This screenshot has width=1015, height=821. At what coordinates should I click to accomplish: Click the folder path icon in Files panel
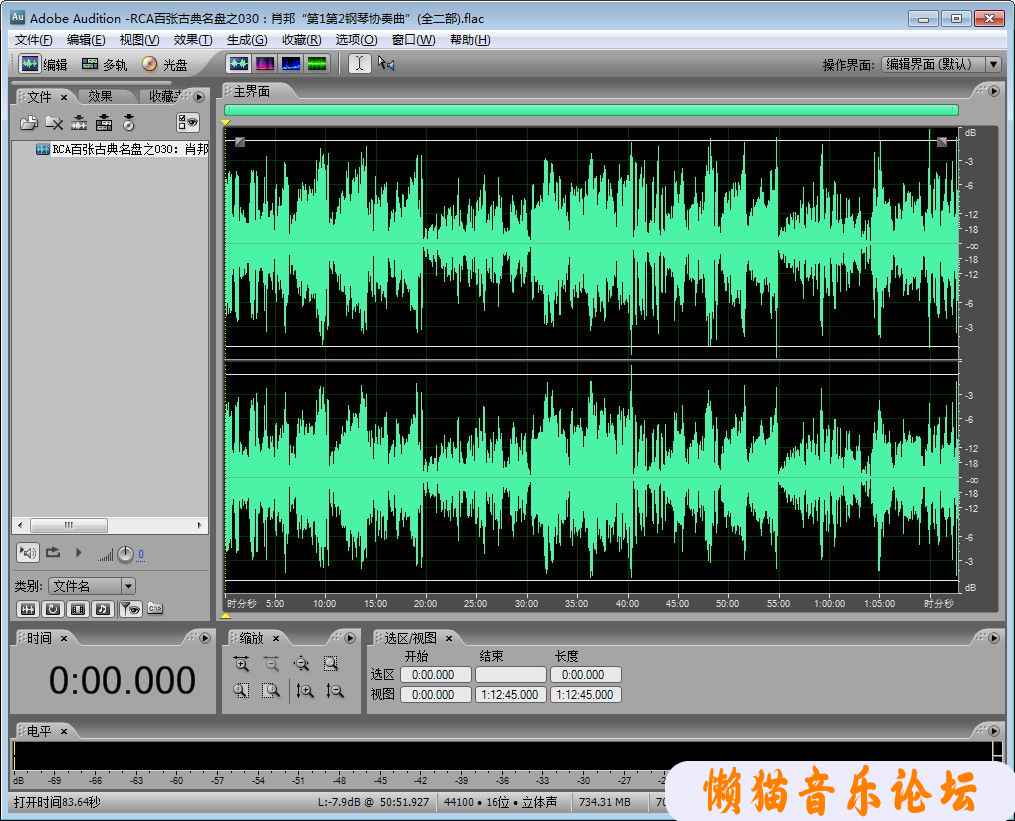[155, 608]
